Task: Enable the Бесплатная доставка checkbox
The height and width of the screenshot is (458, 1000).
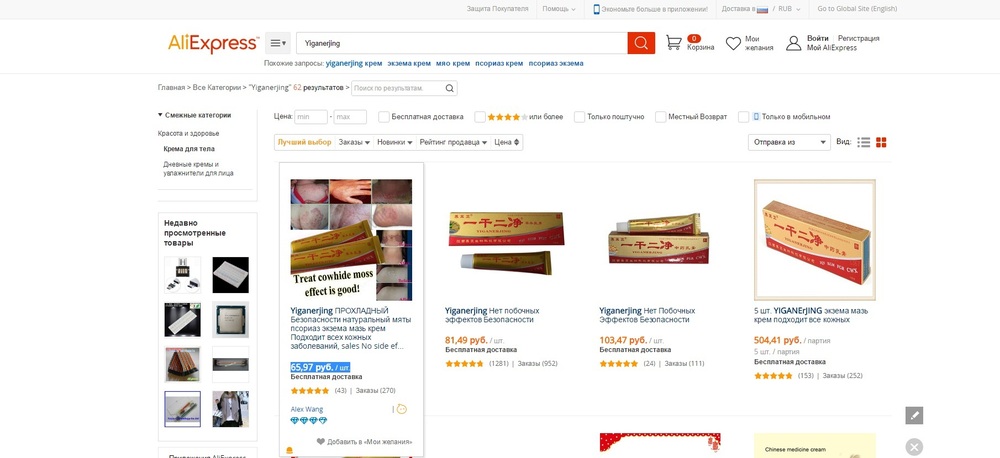Action: (384, 117)
